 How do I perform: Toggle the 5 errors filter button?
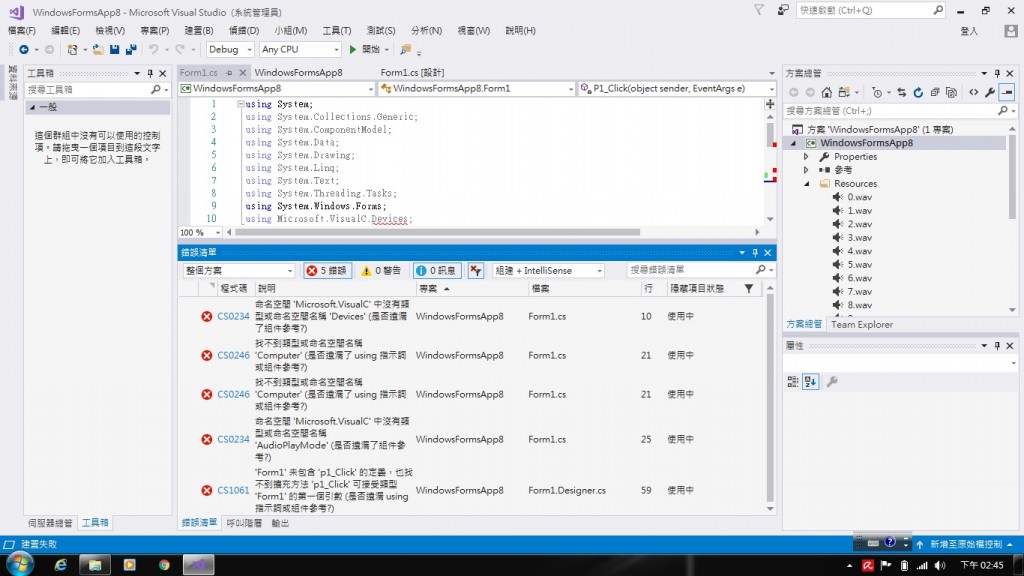328,270
